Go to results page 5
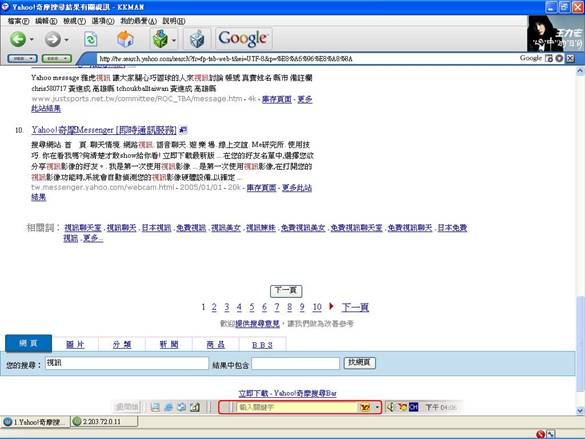585x439 pixels. pos(252,307)
